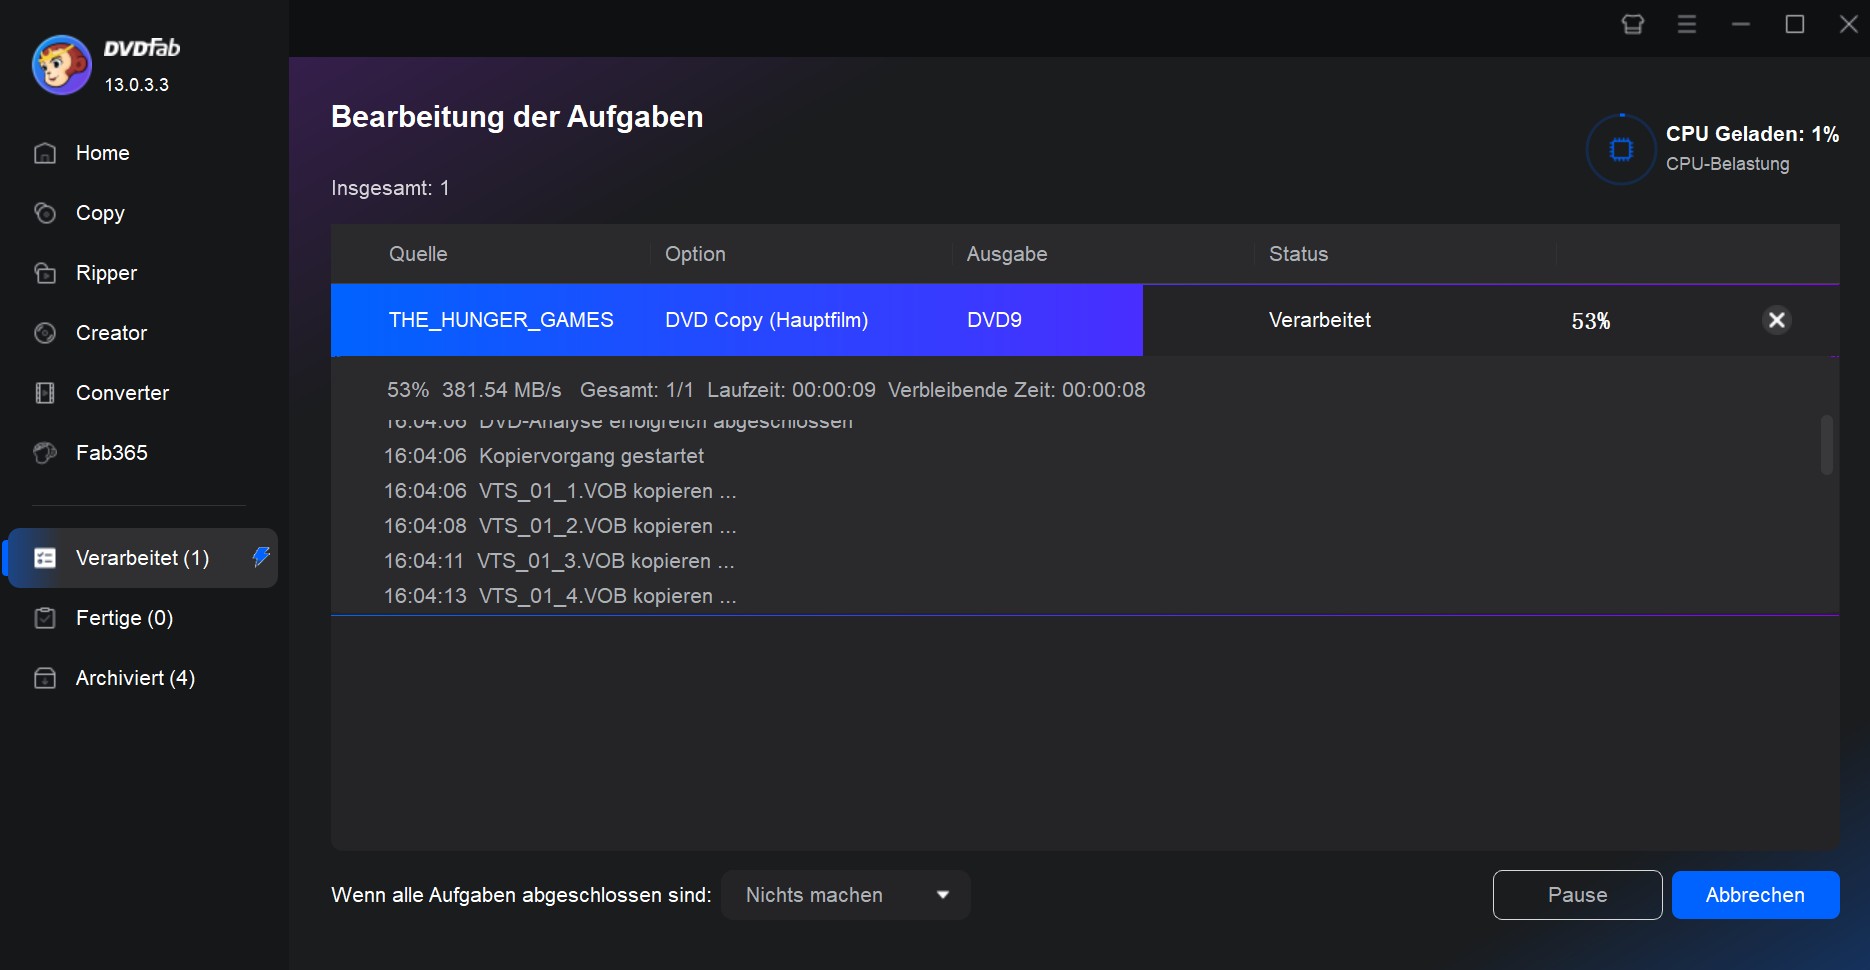Remove THE_HUNGER_GAMES task with X button
Image resolution: width=1870 pixels, height=970 pixels.
click(x=1777, y=320)
